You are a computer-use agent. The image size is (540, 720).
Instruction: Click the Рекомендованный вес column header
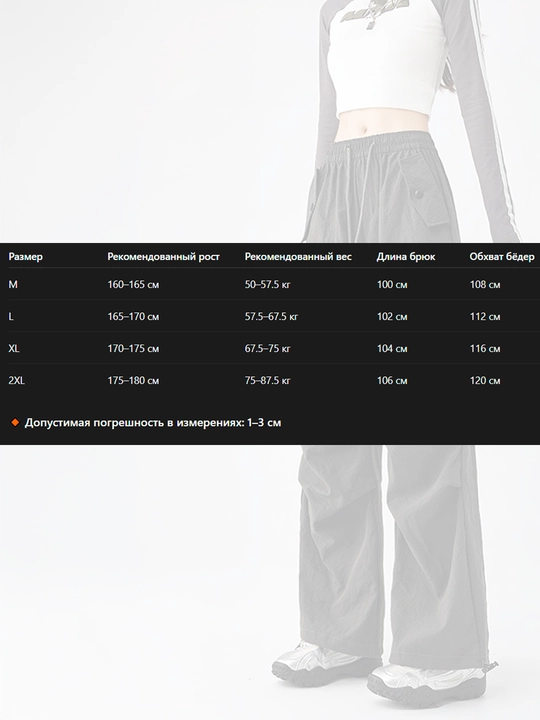298,257
